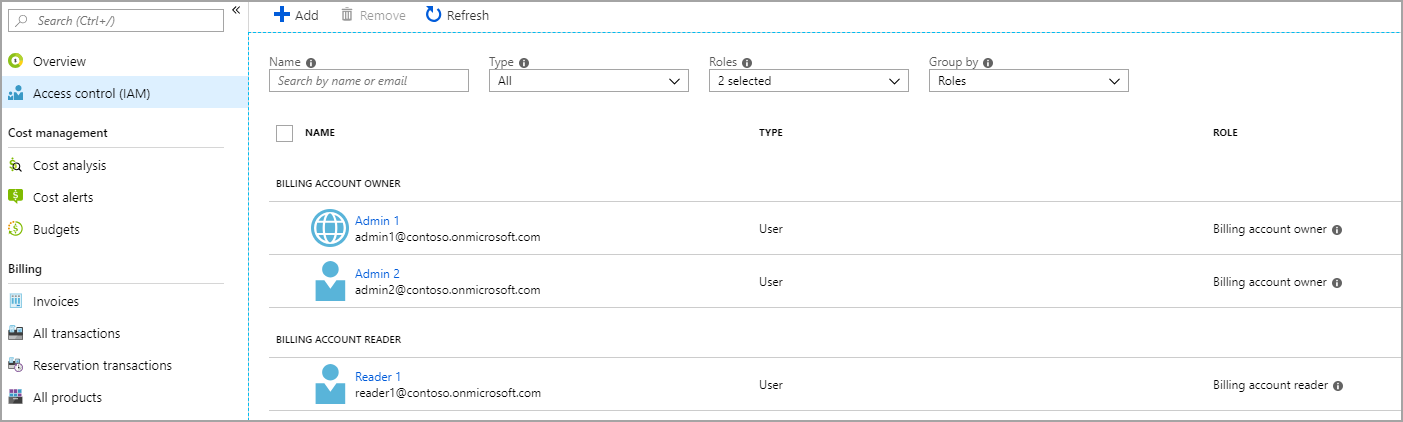1403x422 pixels.
Task: Go to the Overview menu item
Action: click(59, 62)
